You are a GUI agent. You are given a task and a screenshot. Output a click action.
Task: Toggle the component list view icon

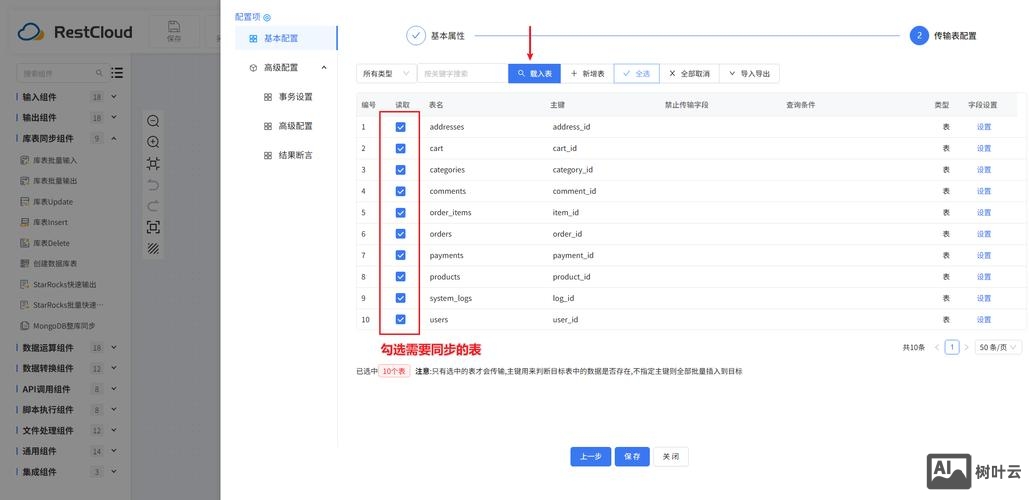coord(117,73)
